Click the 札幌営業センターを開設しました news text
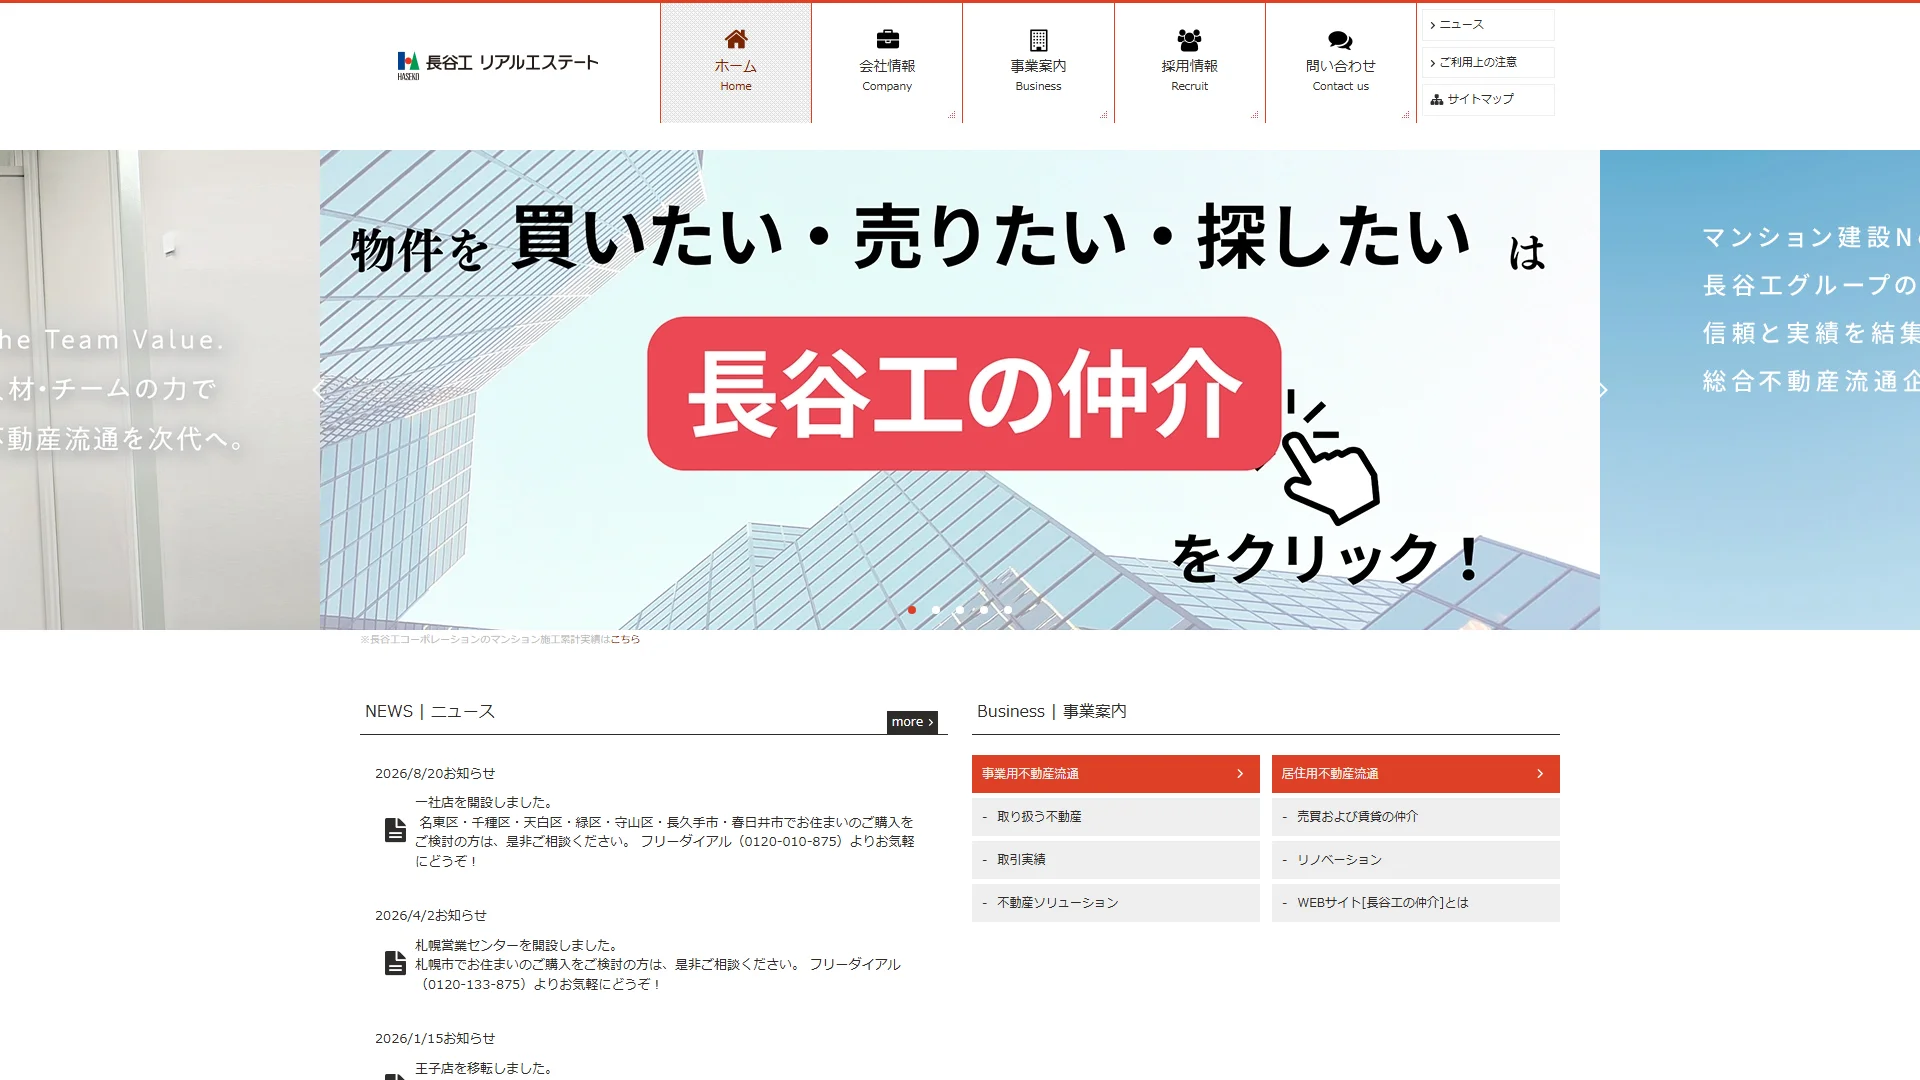The height and width of the screenshot is (1080, 1920). [519, 946]
